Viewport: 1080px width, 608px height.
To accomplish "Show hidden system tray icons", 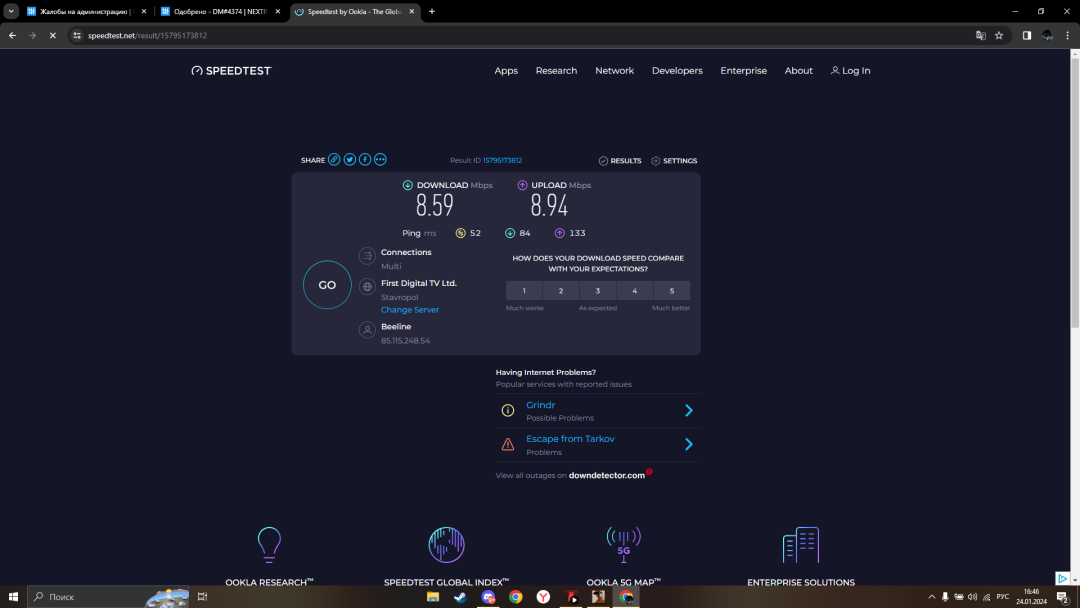I will pyautogui.click(x=932, y=597).
